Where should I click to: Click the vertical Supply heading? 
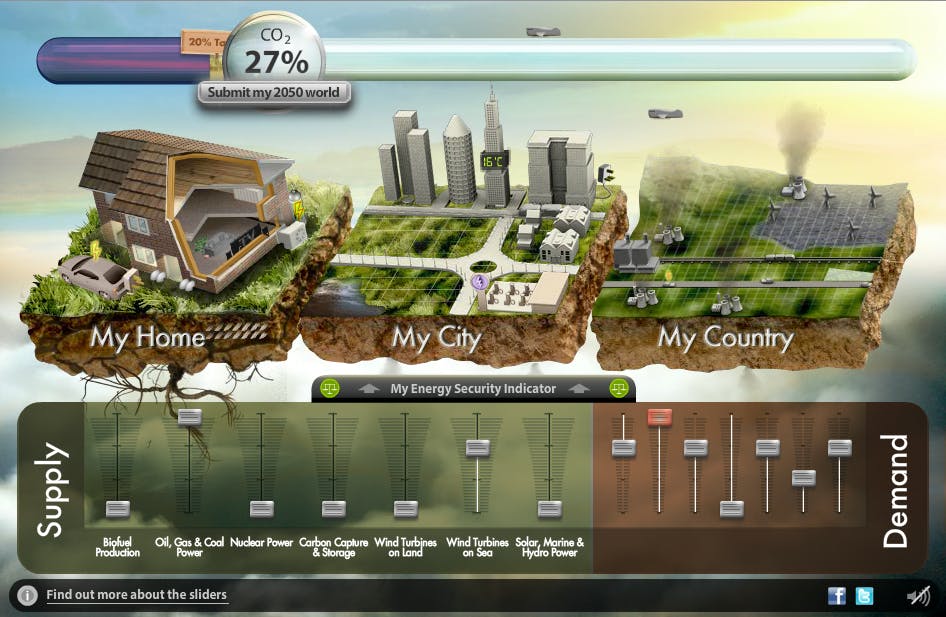[50, 489]
